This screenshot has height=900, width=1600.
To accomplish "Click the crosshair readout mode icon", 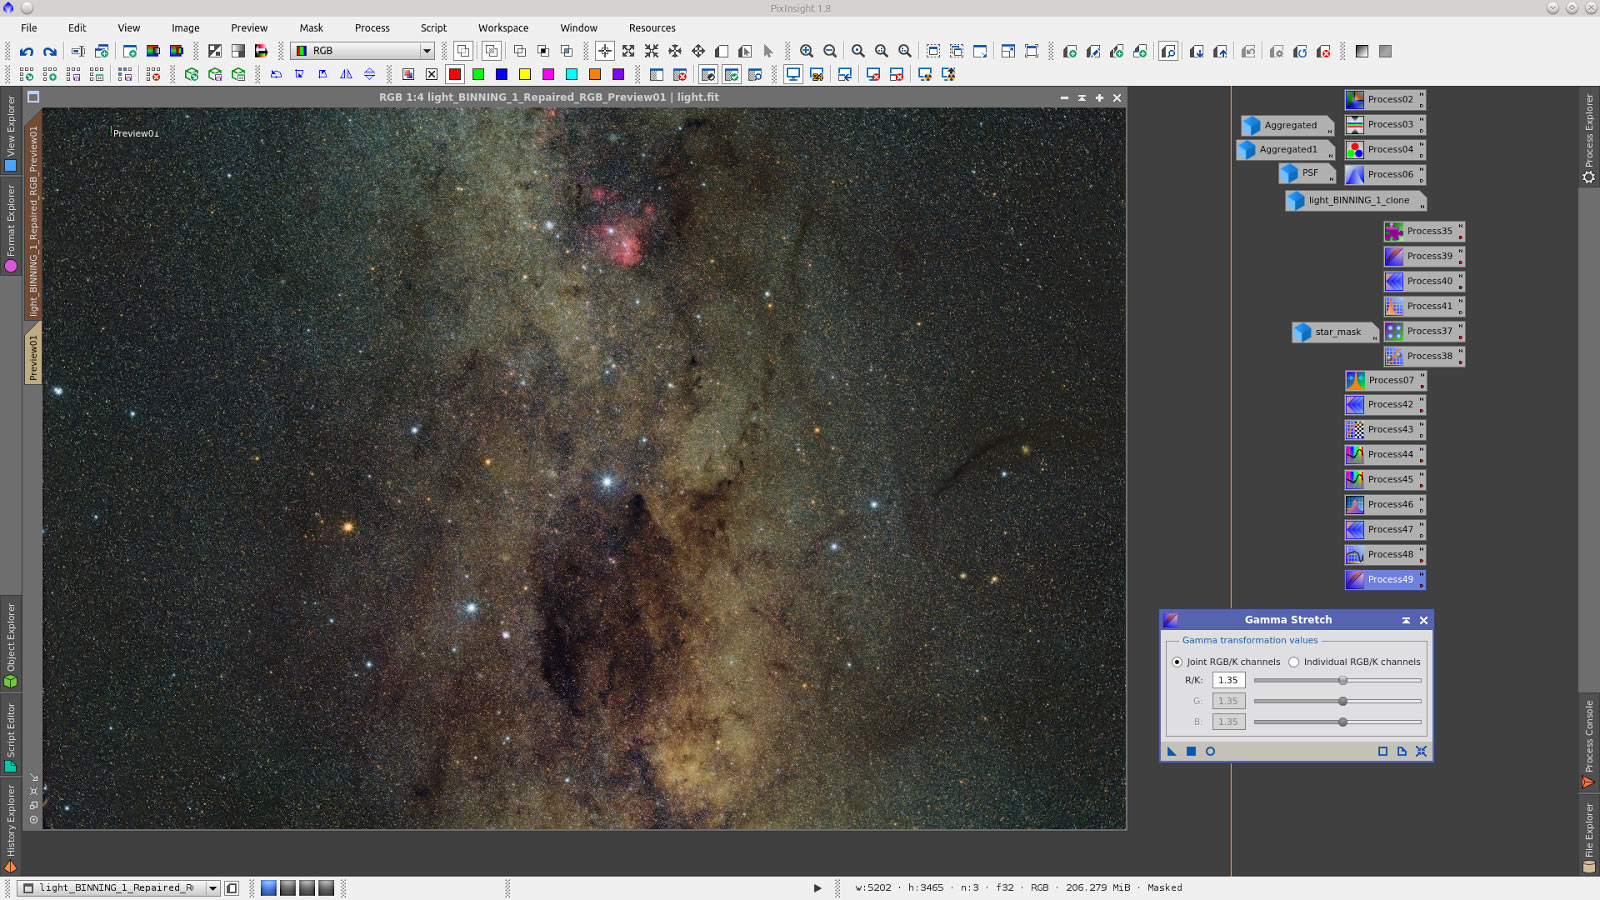I will (x=605, y=51).
